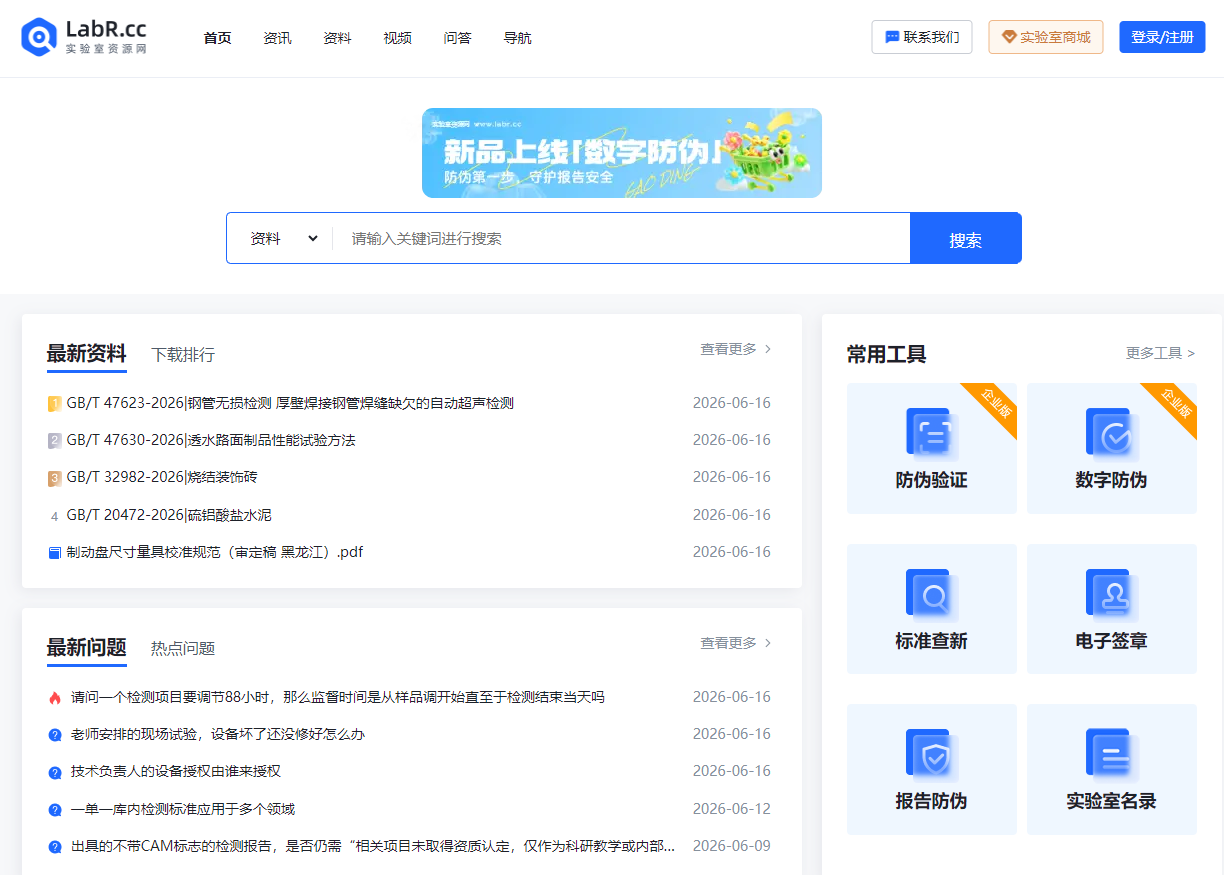Open question 技术负责人的设备授权由谁来授权
The width and height of the screenshot is (1224, 875).
[176, 771]
